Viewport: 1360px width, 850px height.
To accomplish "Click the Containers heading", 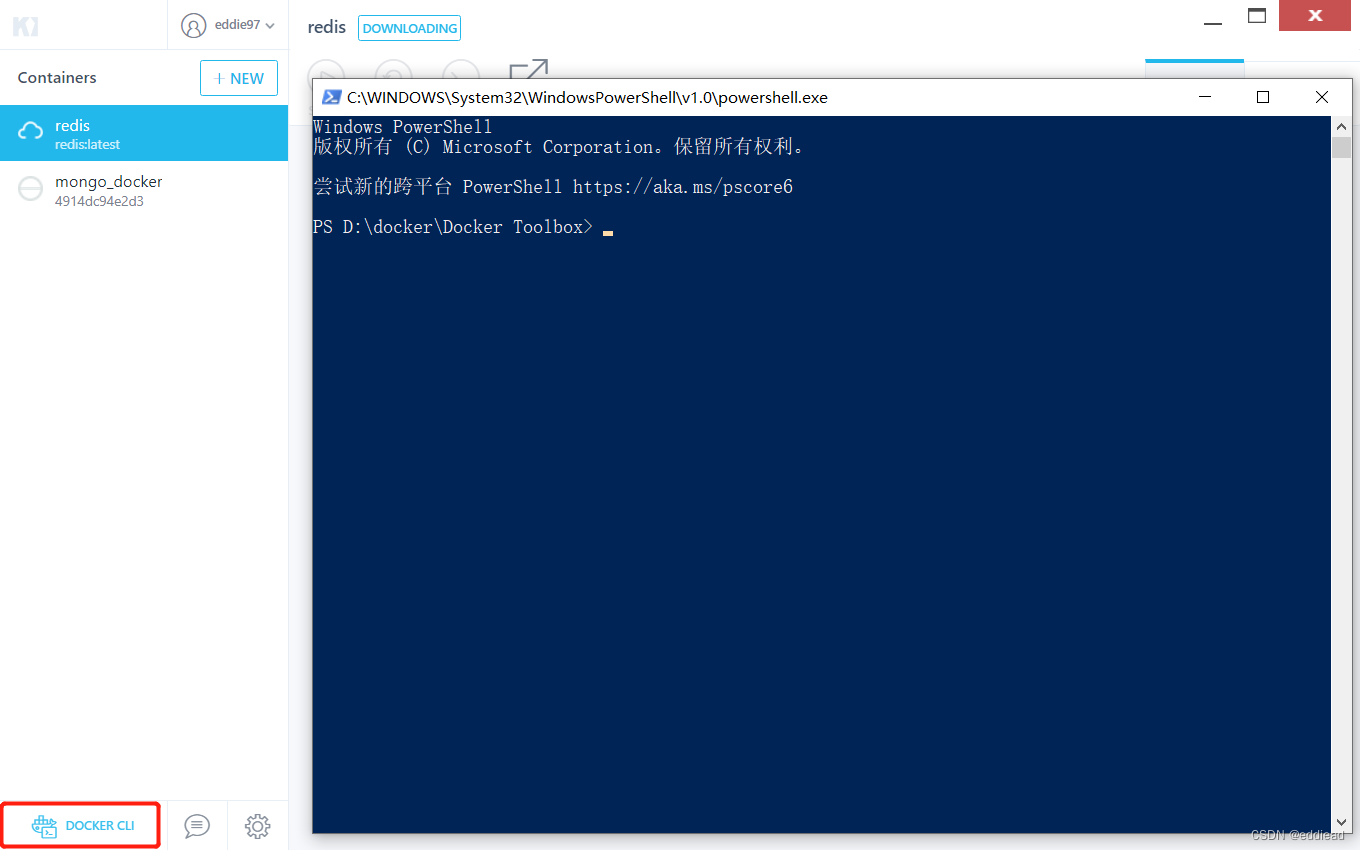I will (x=57, y=78).
